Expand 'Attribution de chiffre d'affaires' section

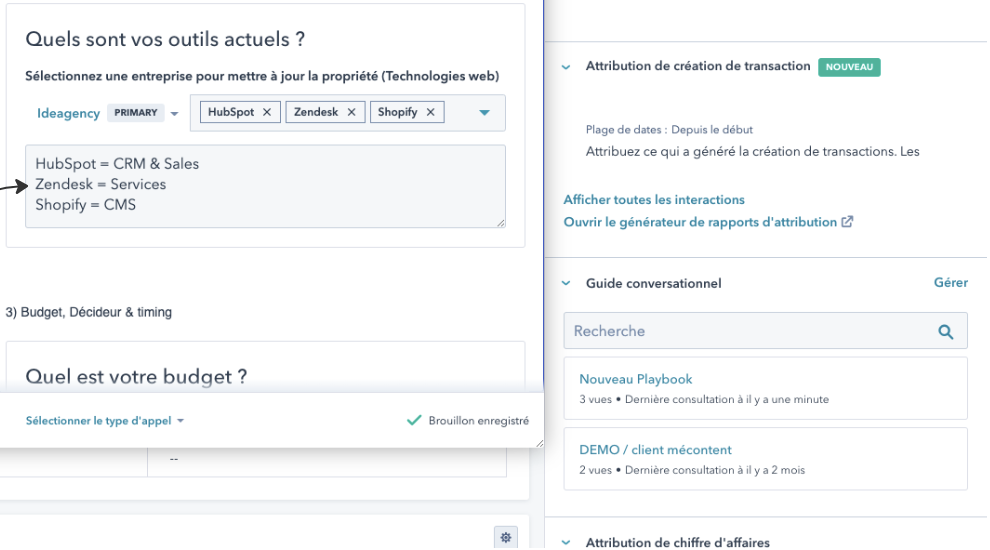click(x=566, y=542)
